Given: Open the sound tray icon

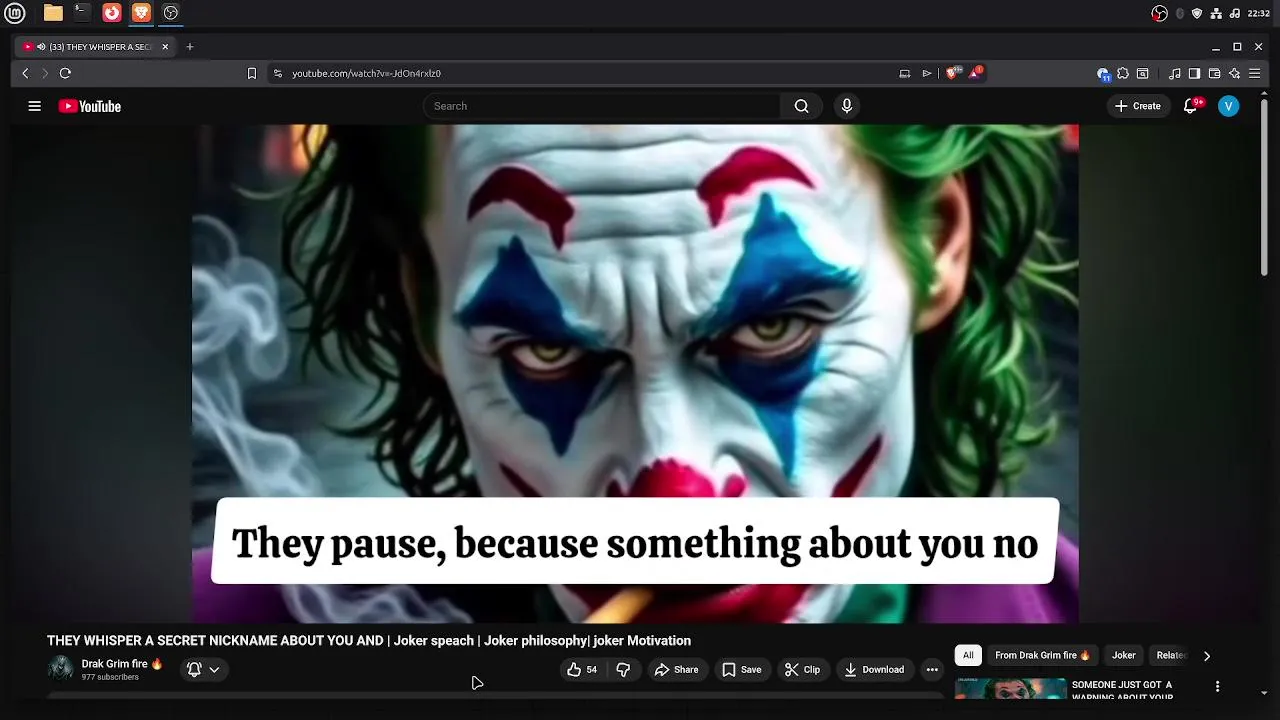Looking at the screenshot, I should 1235,13.
